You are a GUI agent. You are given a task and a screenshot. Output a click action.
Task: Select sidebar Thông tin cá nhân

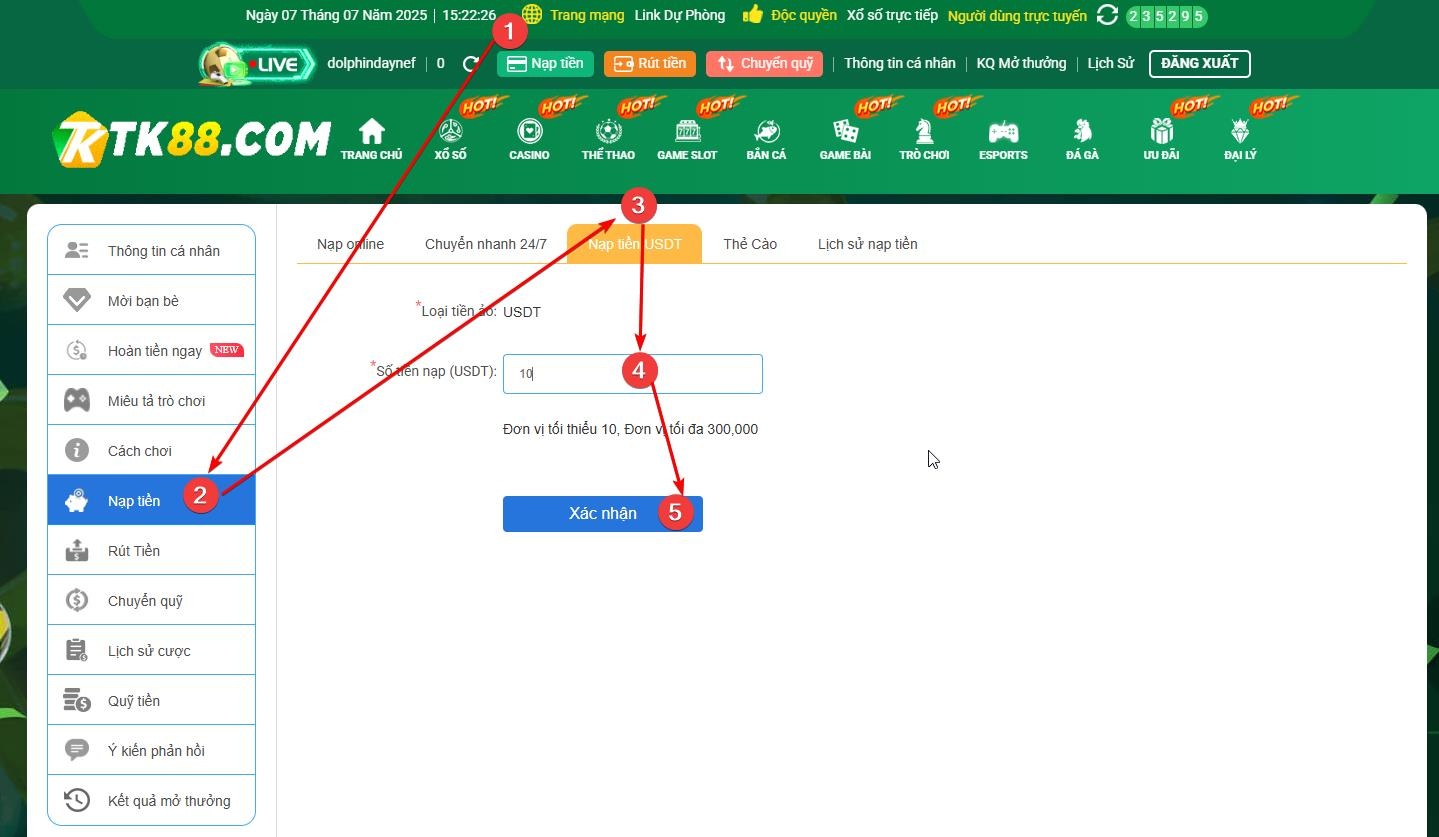click(x=151, y=251)
